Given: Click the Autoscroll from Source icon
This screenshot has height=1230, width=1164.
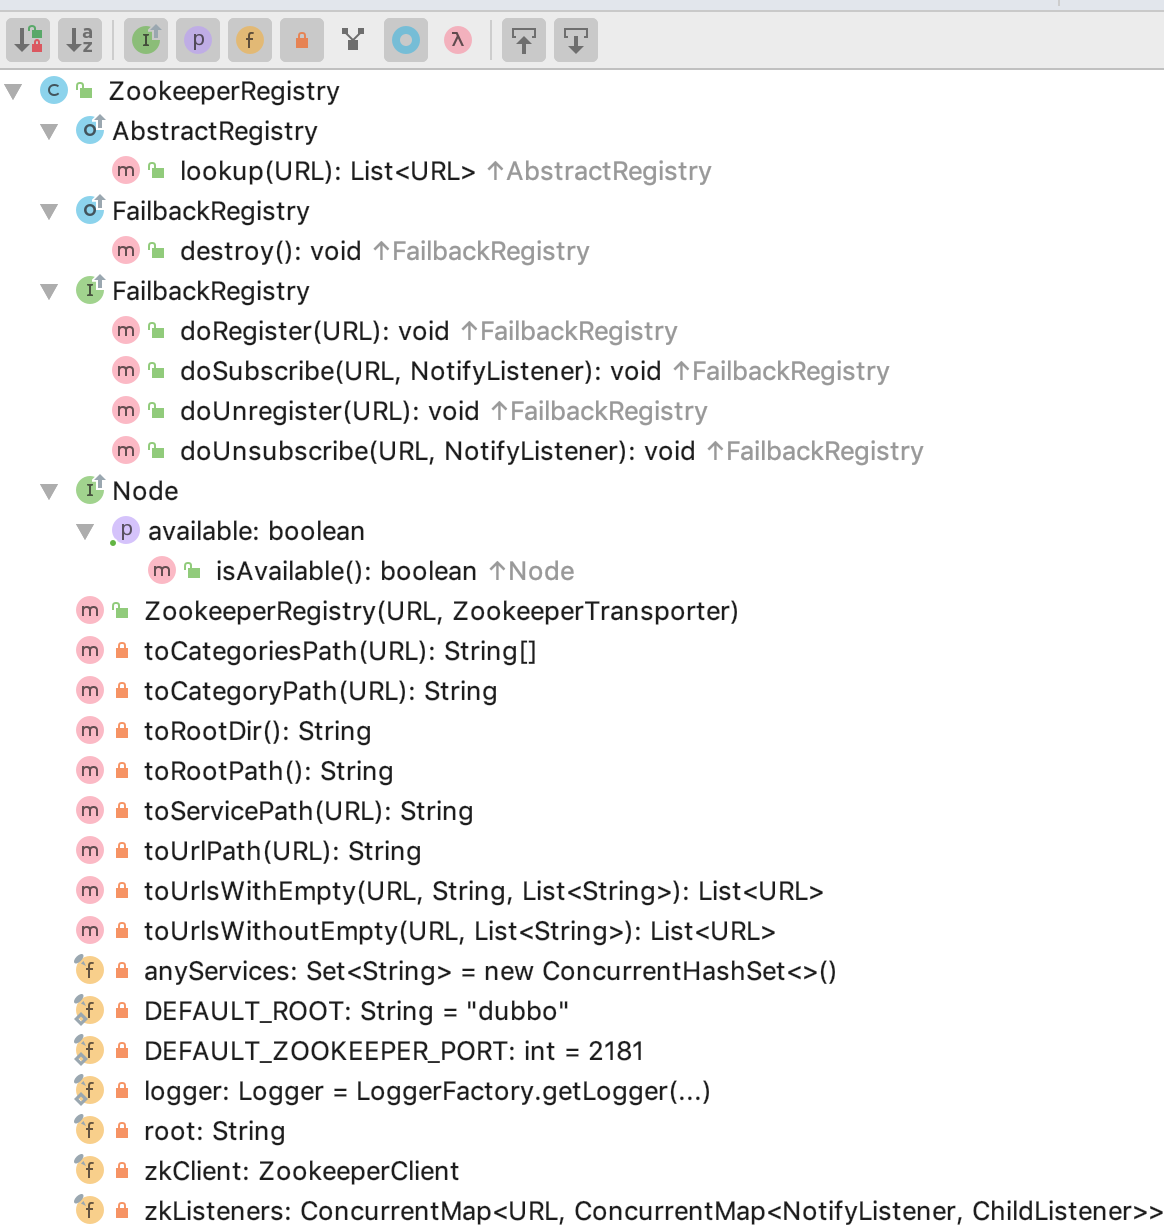Looking at the screenshot, I should coord(576,40).
